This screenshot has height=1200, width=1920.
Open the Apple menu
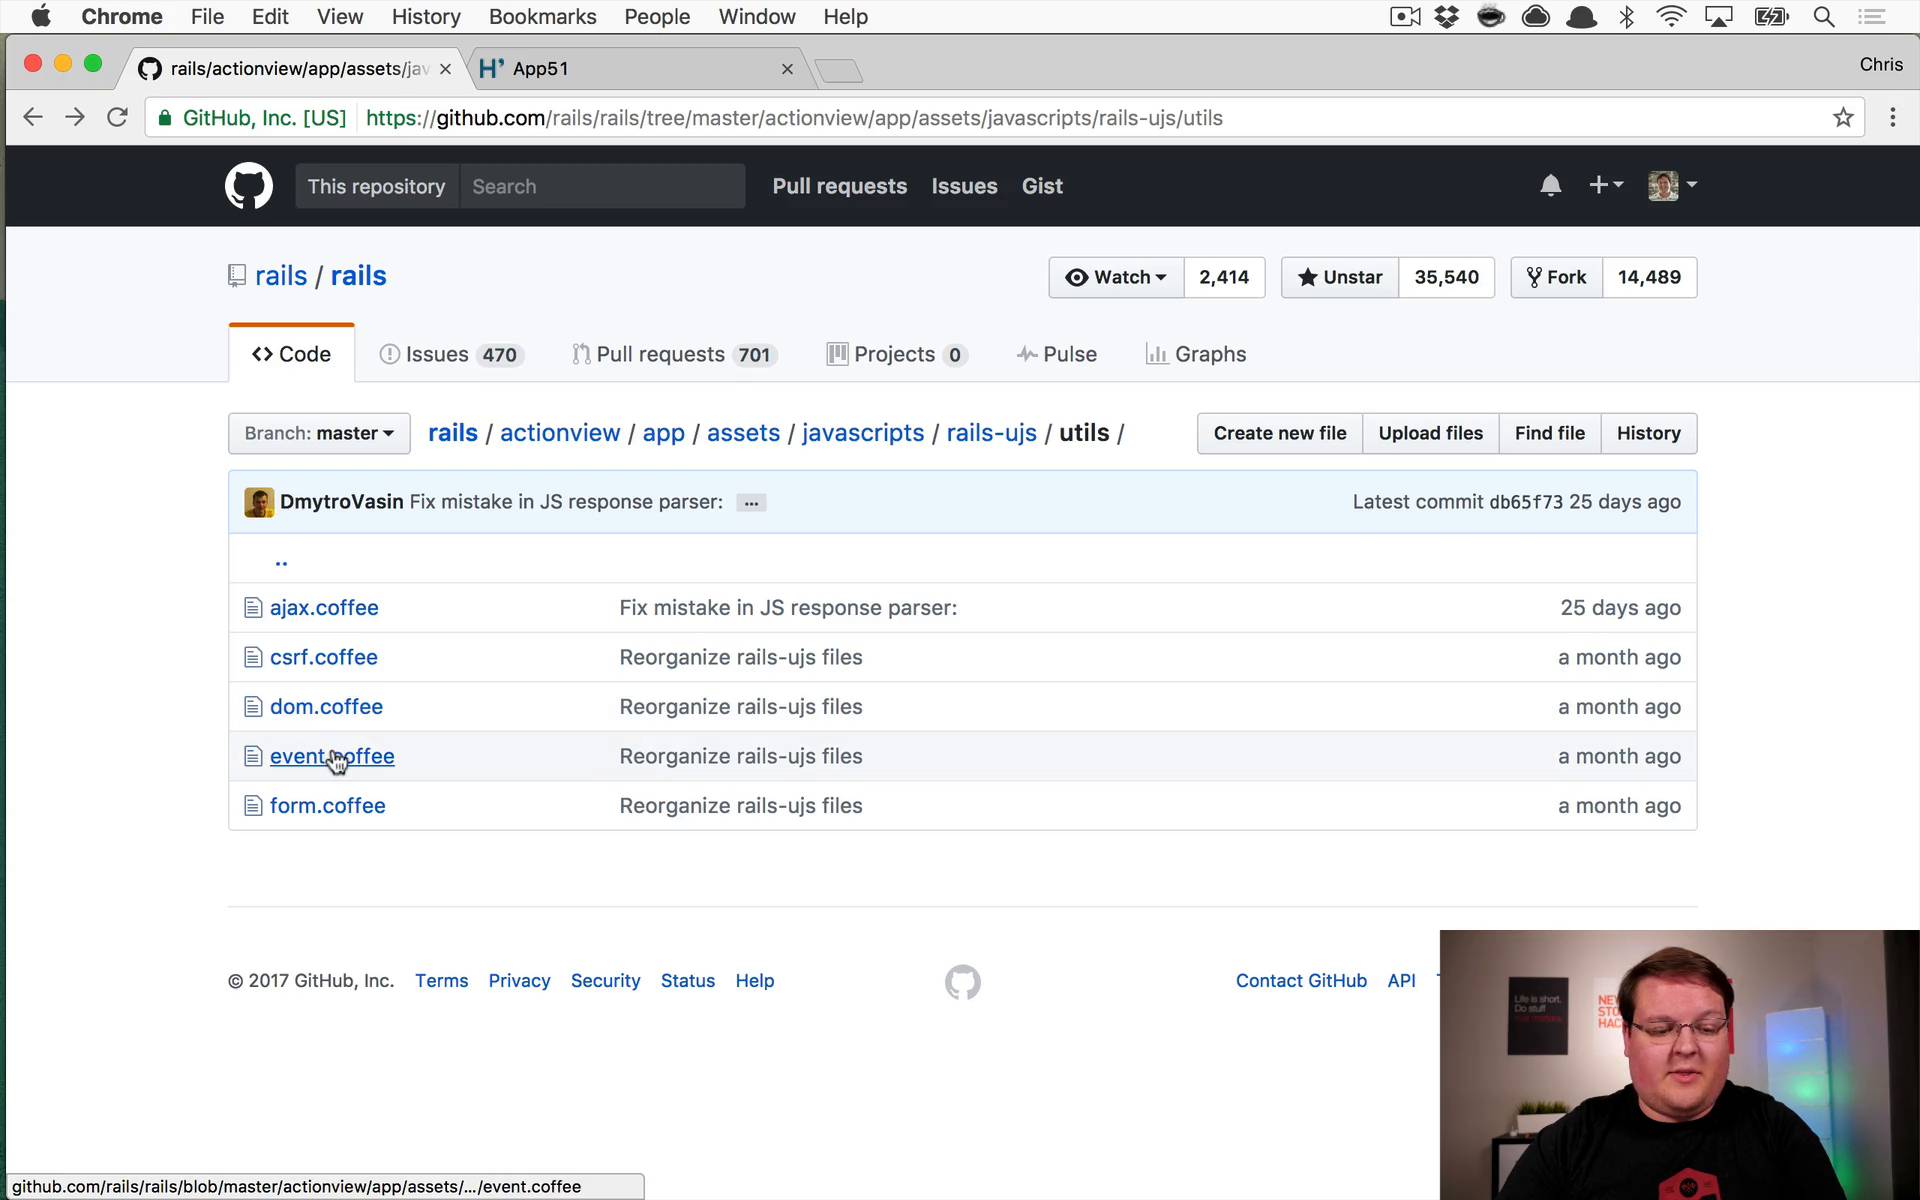tap(41, 17)
